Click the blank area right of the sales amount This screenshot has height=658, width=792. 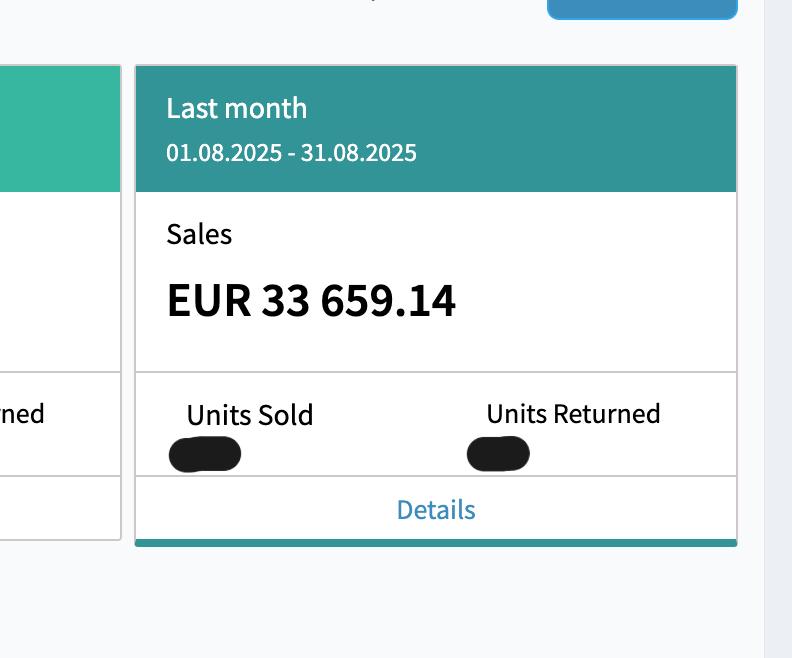pyautogui.click(x=600, y=300)
